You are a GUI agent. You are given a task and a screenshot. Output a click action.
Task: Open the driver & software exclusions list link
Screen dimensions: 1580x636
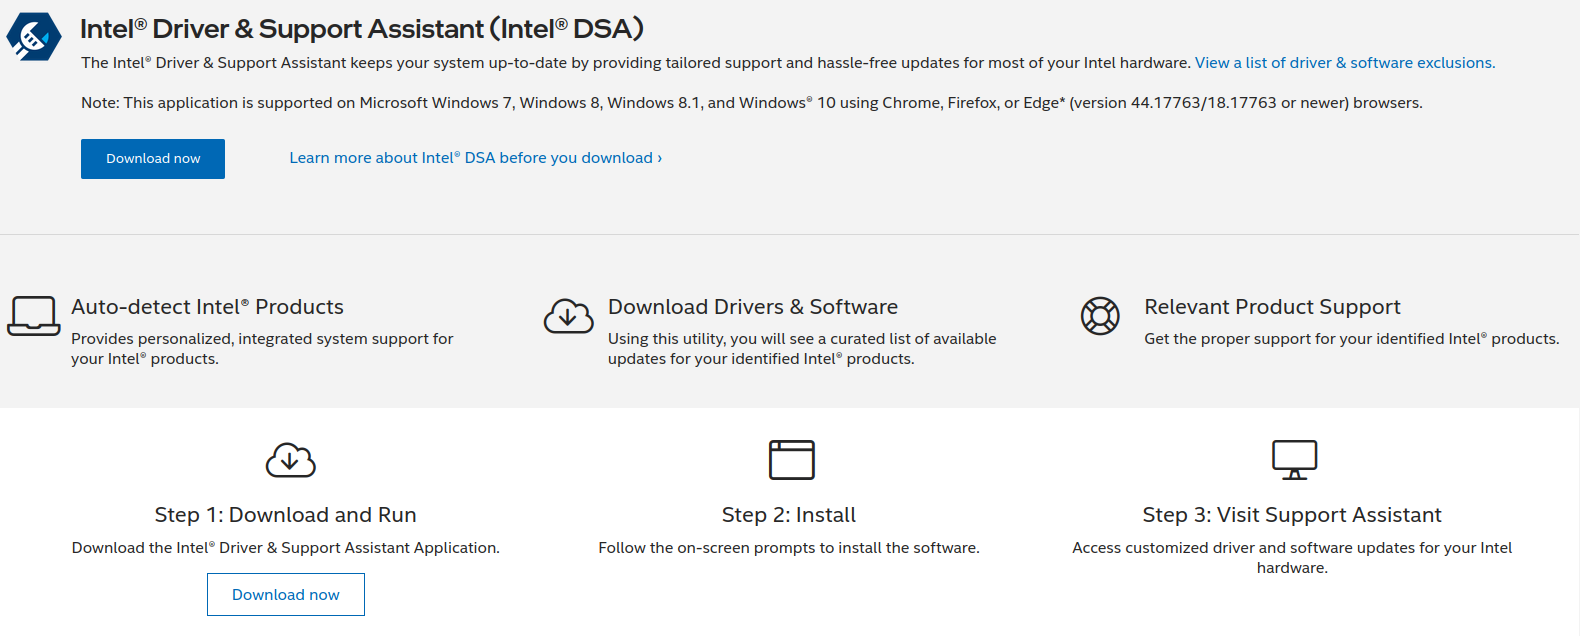pos(1345,63)
